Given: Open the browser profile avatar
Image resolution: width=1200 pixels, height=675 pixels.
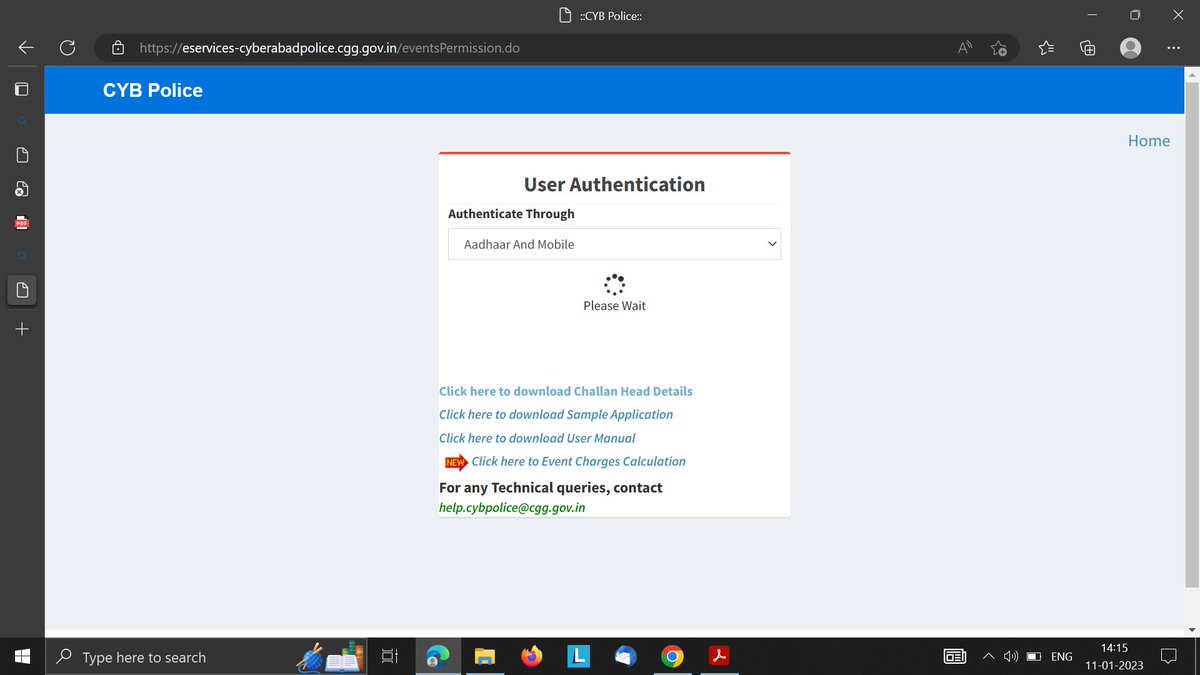Looking at the screenshot, I should coord(1130,47).
